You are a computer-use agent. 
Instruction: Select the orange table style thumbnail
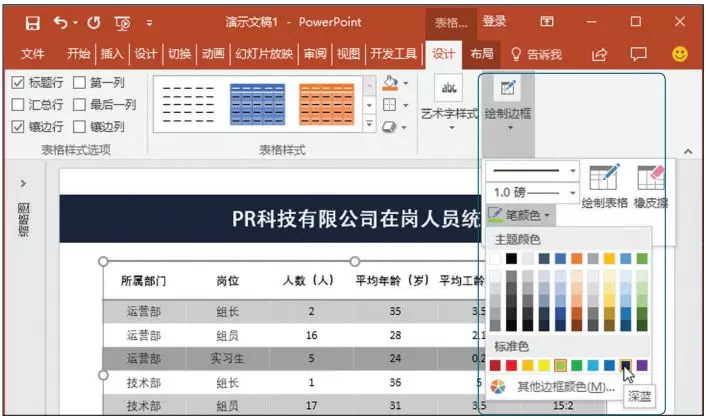point(326,104)
